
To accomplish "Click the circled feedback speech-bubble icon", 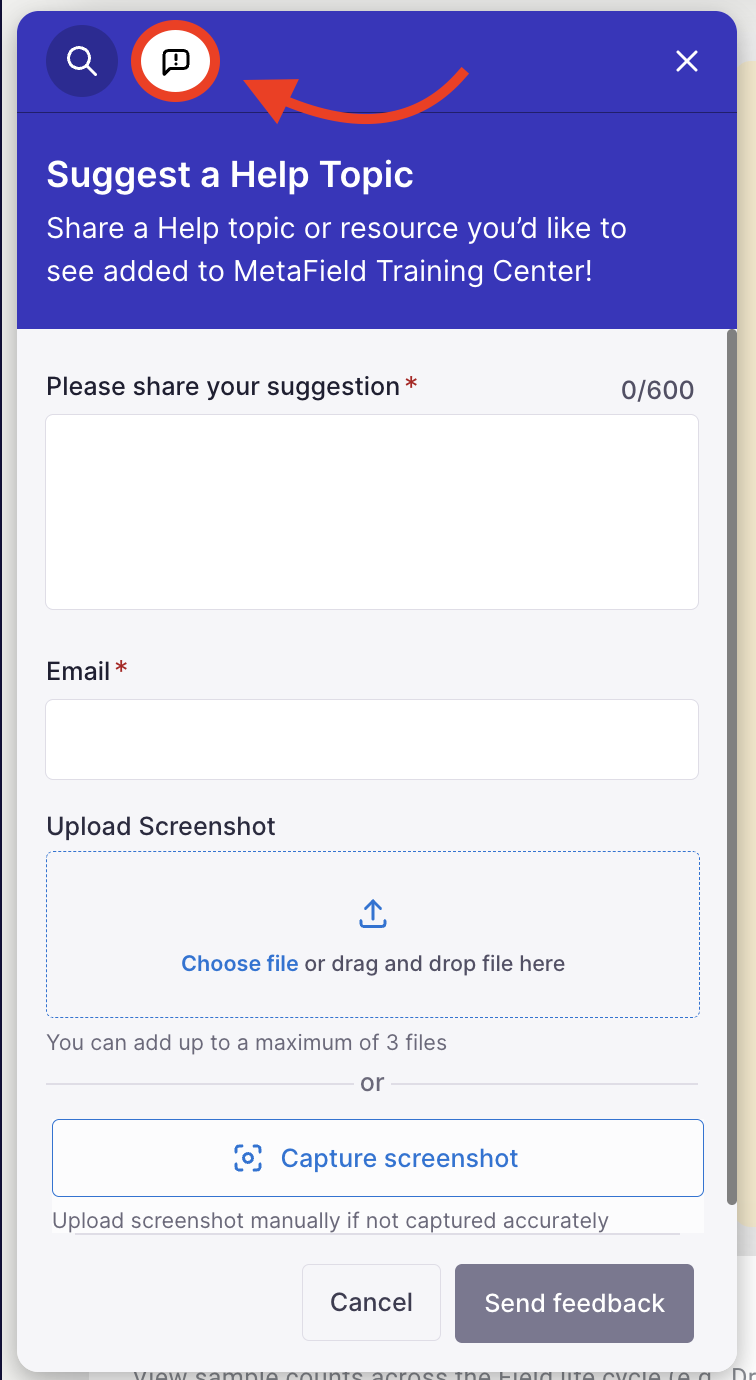I will [176, 62].
